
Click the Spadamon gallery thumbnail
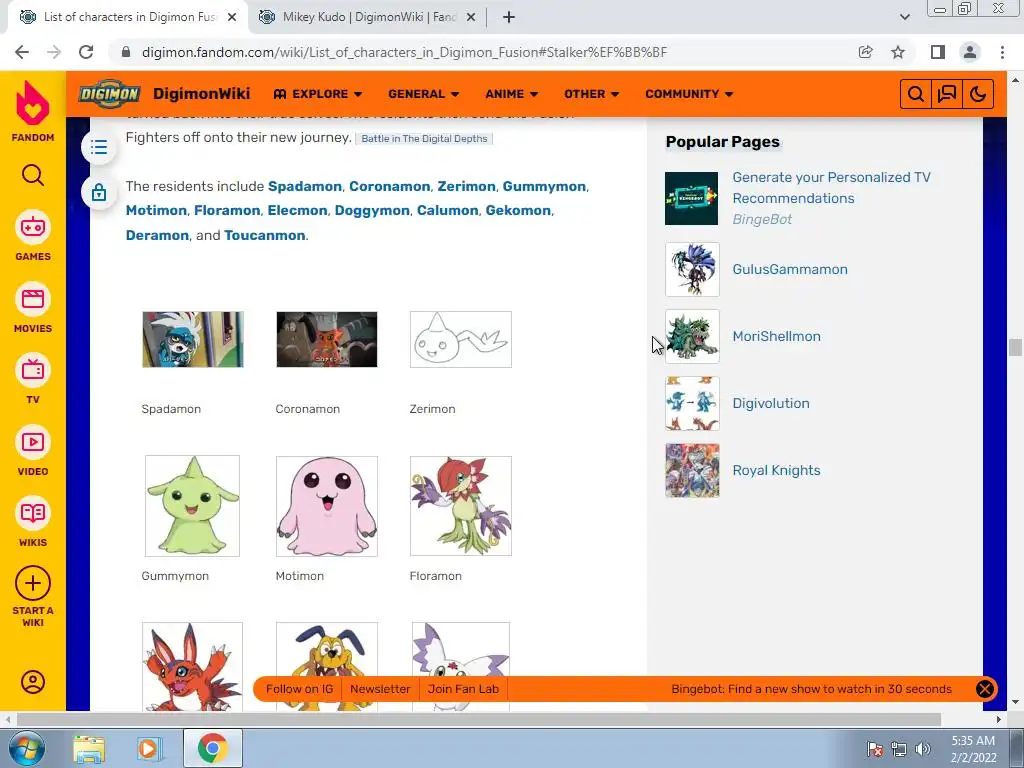click(x=193, y=340)
